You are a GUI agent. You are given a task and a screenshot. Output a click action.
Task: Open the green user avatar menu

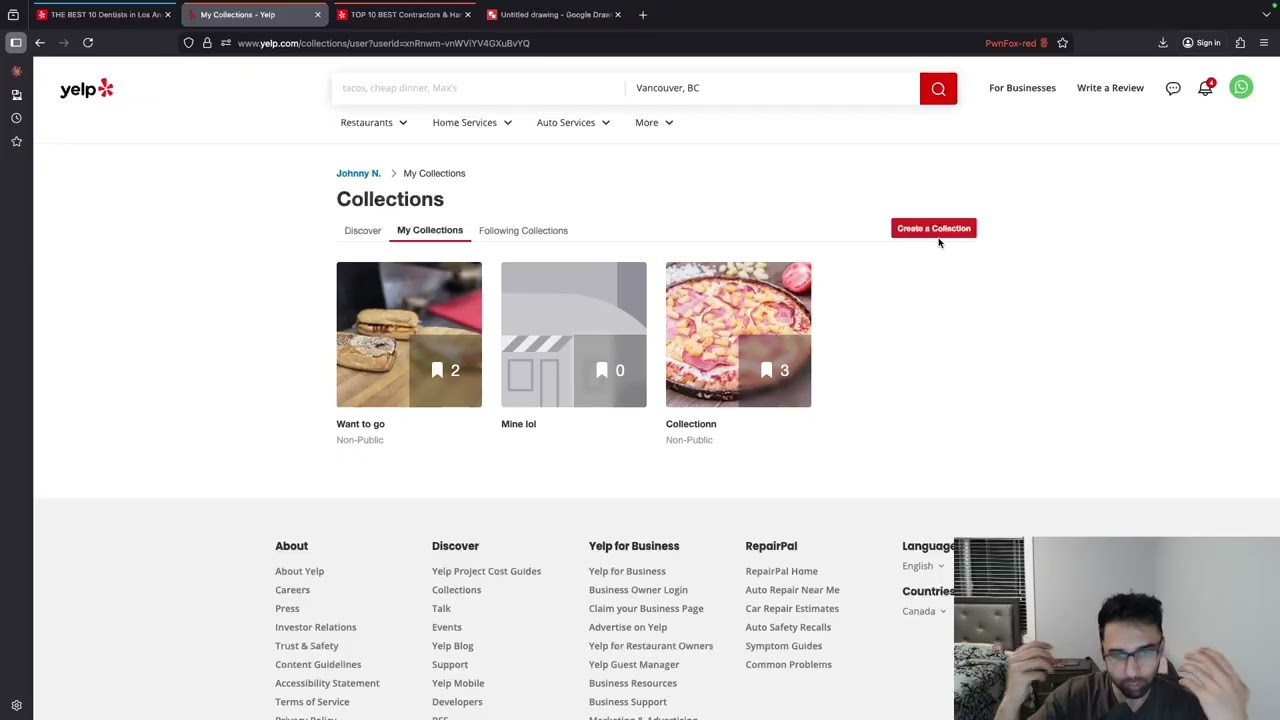coord(1241,87)
